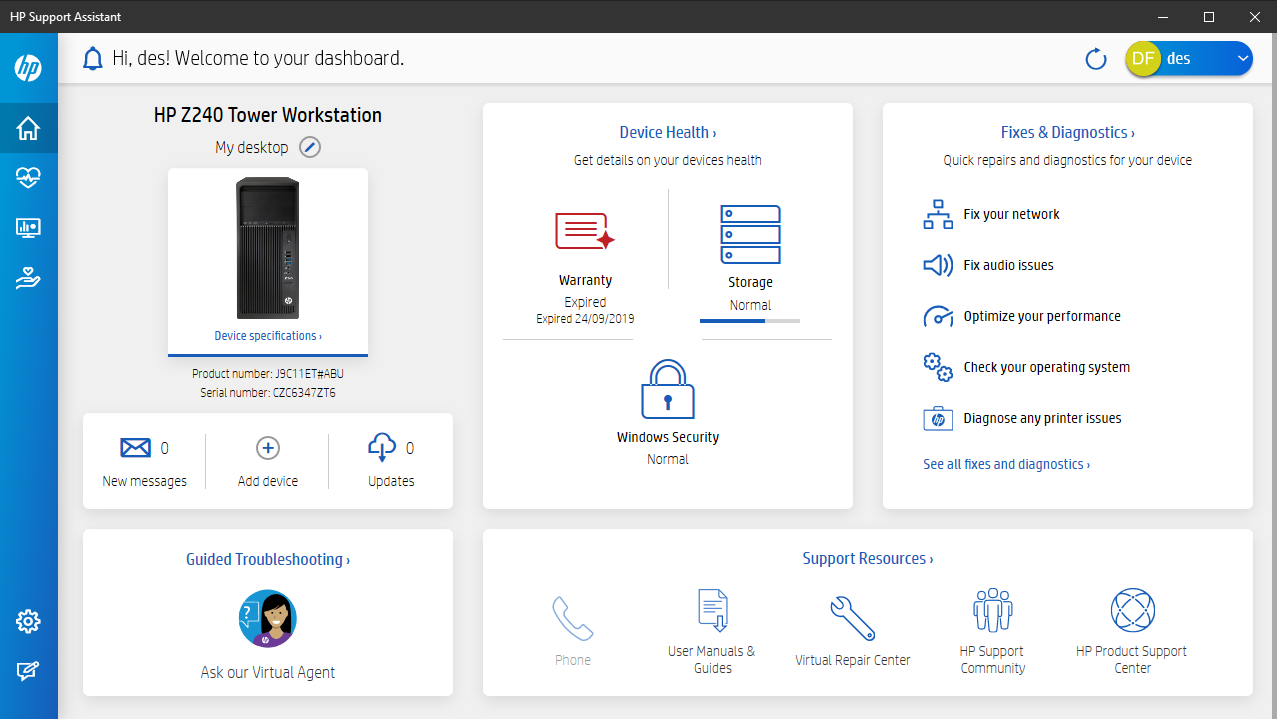Click the DF user avatar

tap(1143, 58)
